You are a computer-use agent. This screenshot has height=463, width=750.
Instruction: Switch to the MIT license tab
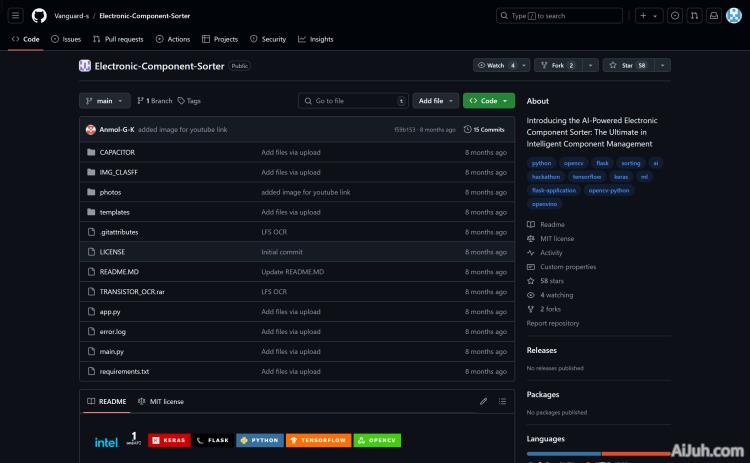(161, 401)
